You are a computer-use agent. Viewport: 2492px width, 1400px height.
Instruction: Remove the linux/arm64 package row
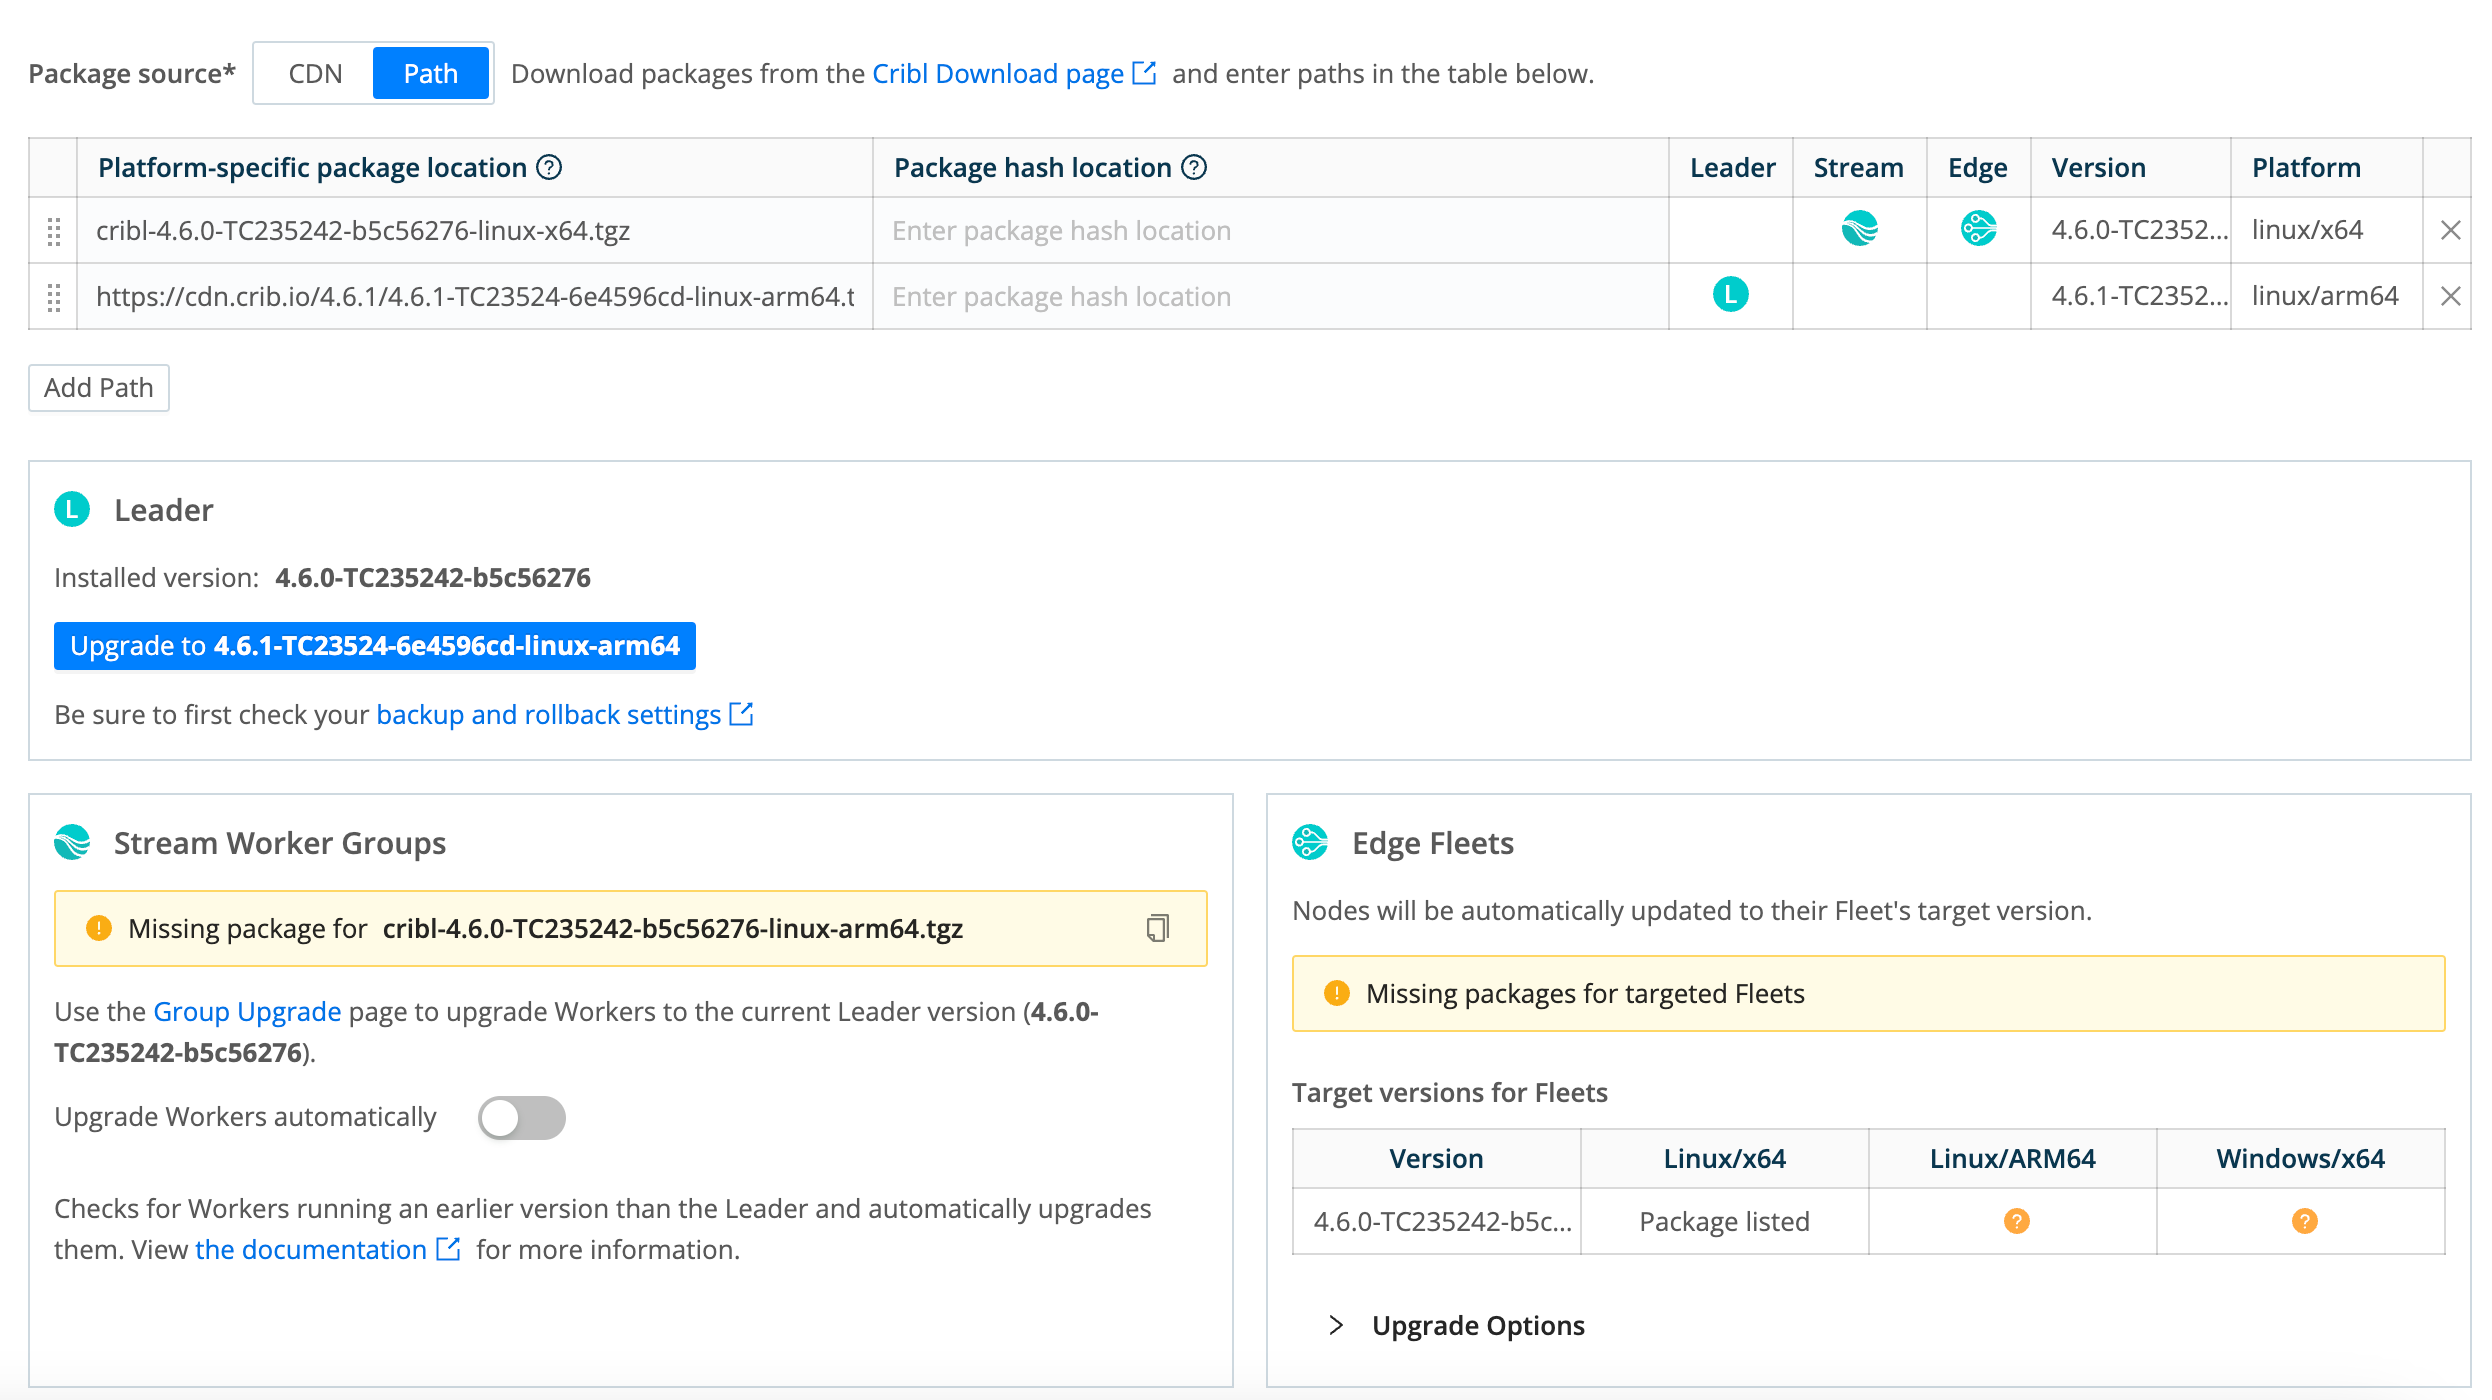[x=2450, y=297]
